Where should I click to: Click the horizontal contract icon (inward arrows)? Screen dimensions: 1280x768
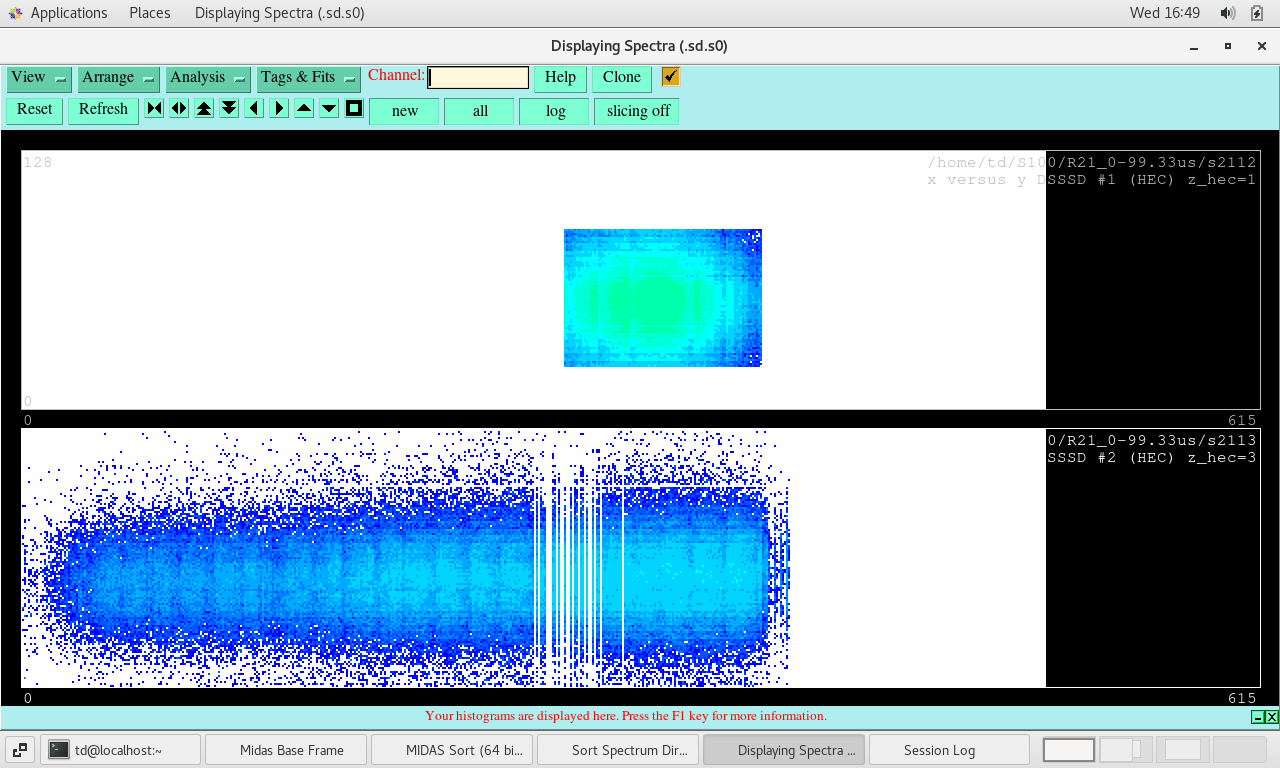(x=154, y=109)
